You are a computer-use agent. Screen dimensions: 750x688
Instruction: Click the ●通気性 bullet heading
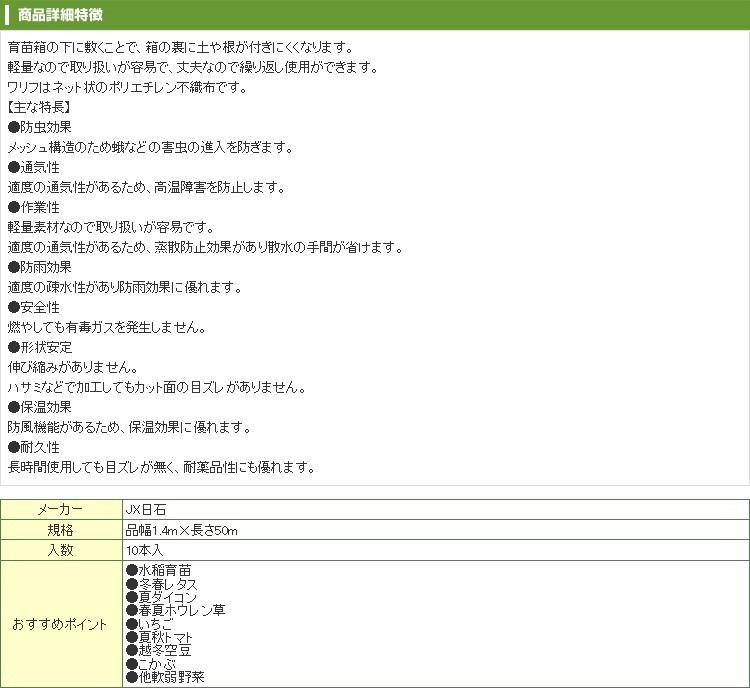point(33,168)
